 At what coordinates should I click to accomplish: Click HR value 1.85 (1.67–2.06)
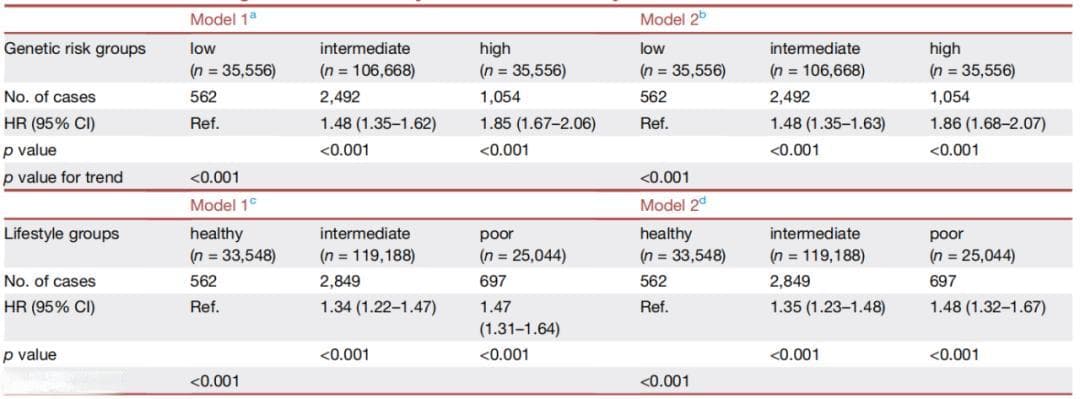[x=537, y=125]
